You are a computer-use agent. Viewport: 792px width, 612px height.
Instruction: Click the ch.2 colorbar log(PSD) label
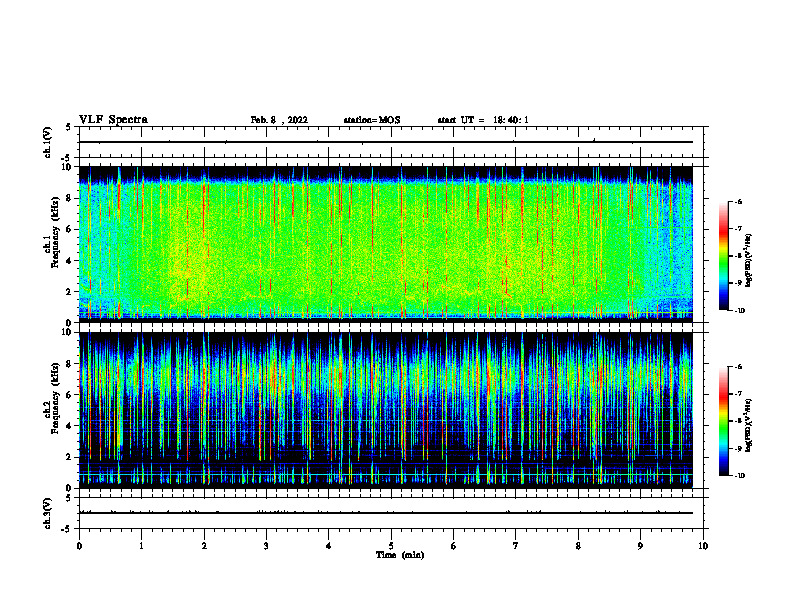pyautogui.click(x=748, y=425)
